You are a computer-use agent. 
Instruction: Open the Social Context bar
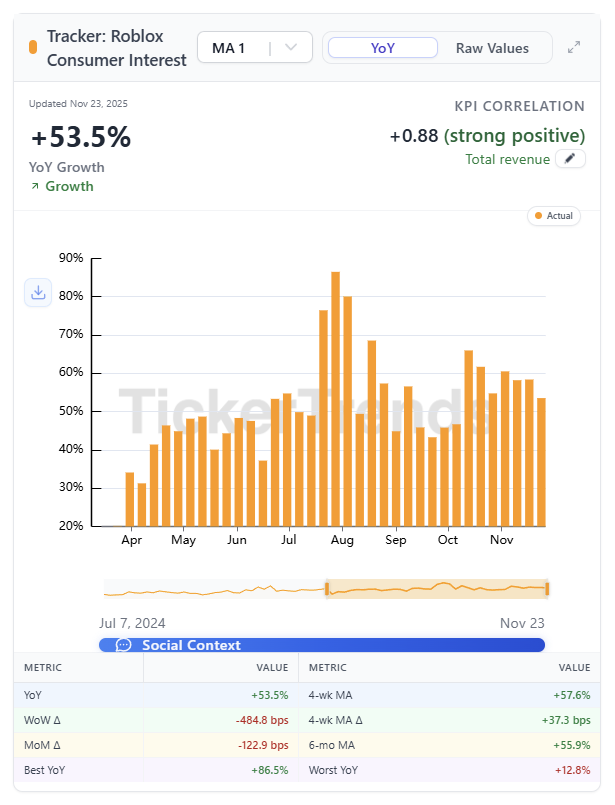pos(322,645)
